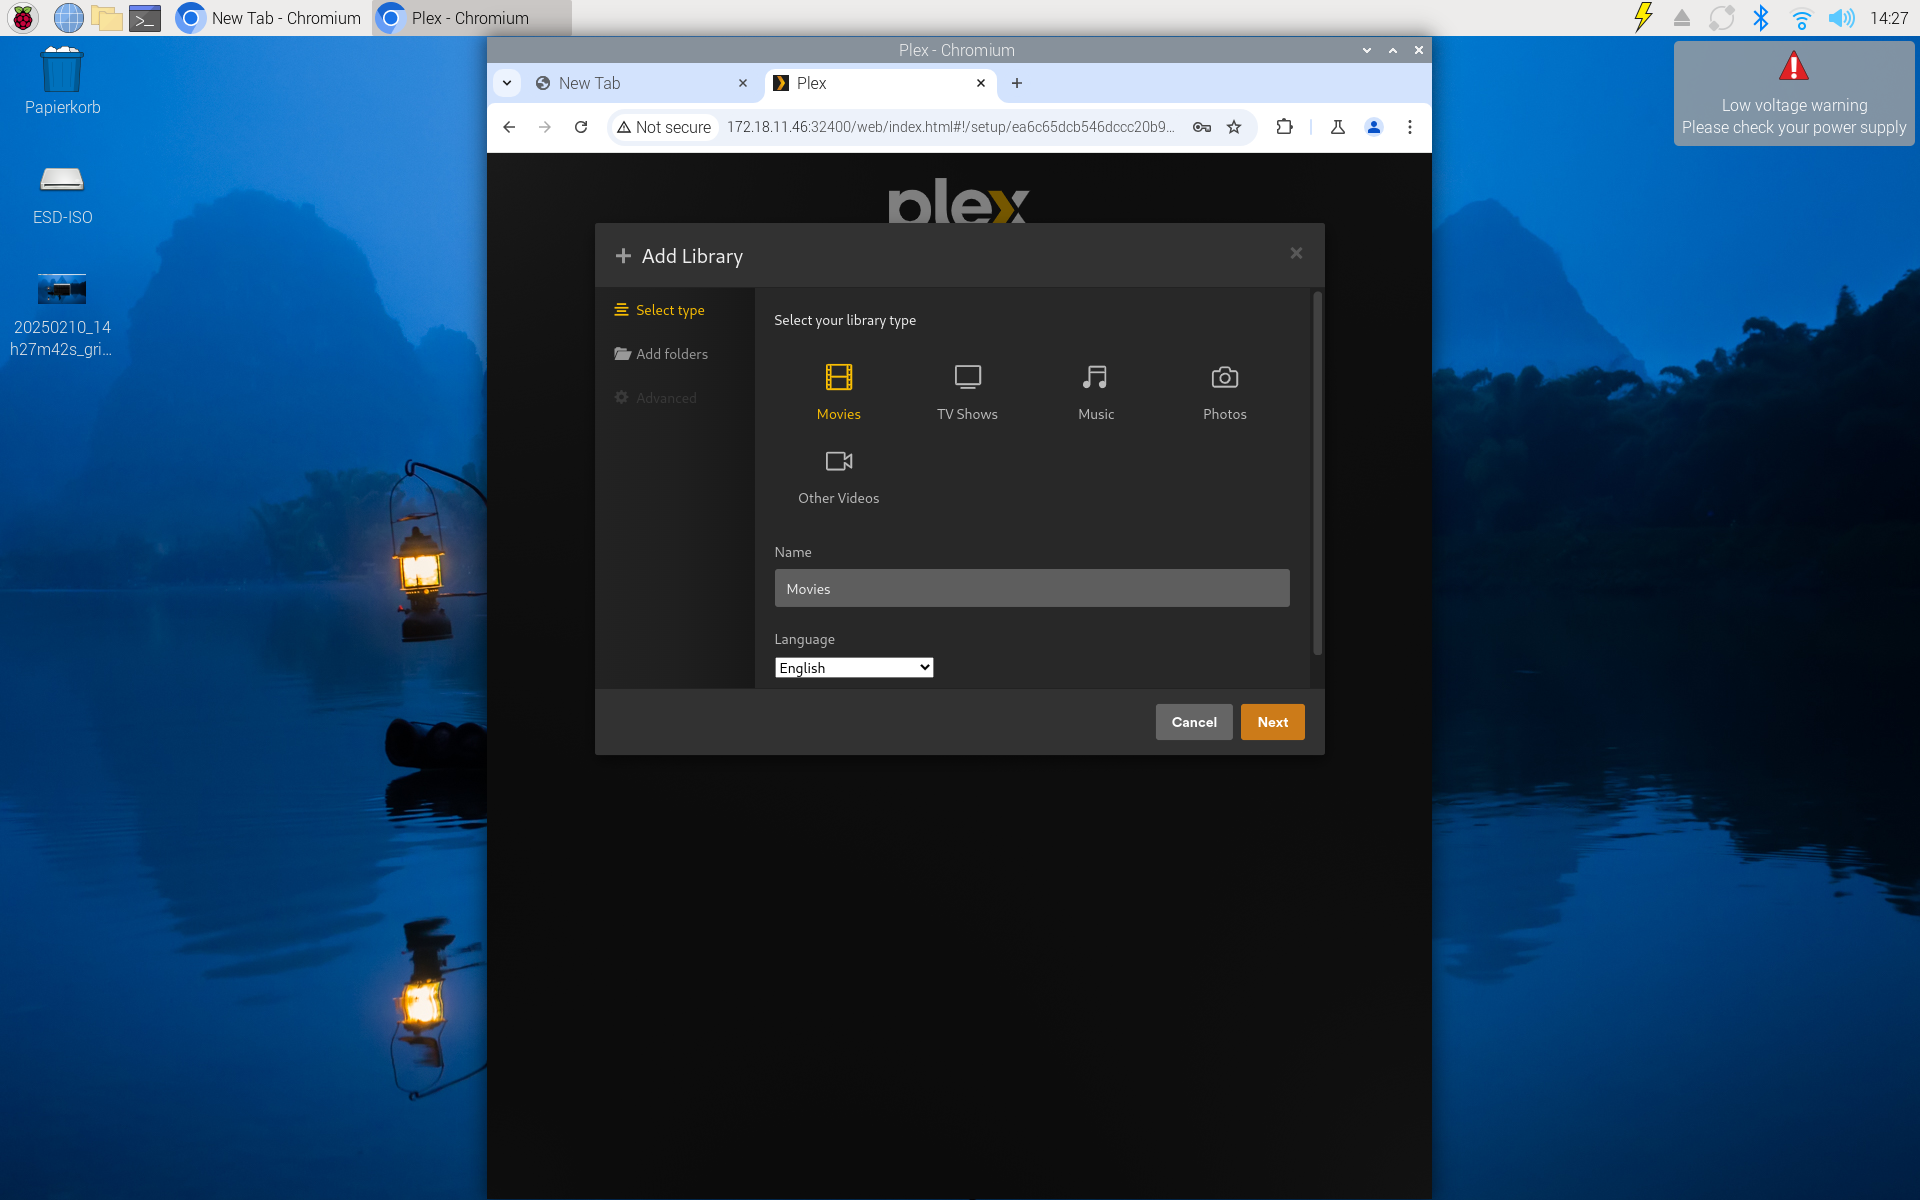Switch to New Tab - Chromium window
1920x1200 pixels.
269,18
